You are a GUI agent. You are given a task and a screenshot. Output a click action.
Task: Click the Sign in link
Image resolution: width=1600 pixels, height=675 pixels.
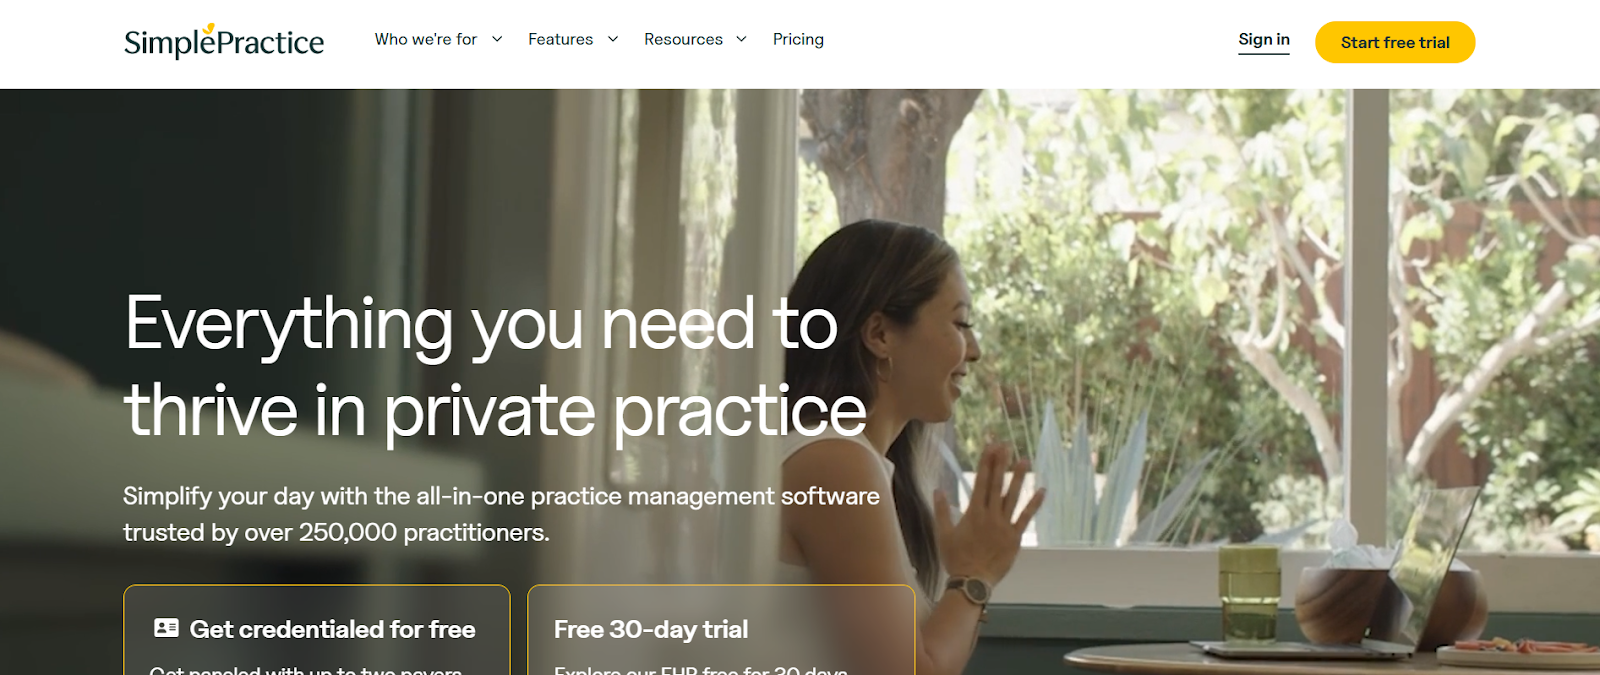coord(1264,40)
